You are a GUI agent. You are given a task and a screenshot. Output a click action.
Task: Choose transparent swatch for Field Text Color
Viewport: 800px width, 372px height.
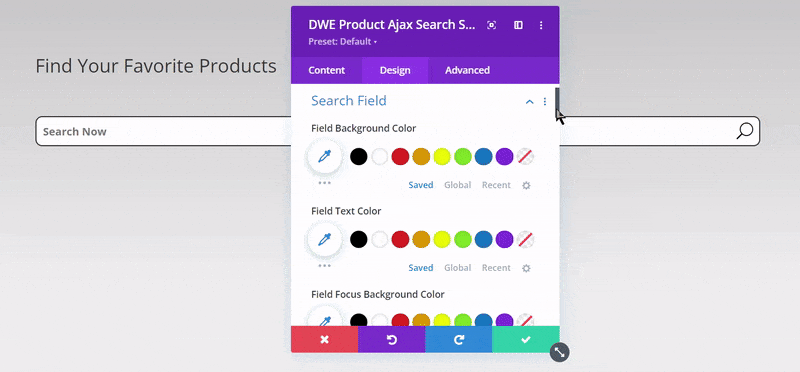tap(525, 239)
